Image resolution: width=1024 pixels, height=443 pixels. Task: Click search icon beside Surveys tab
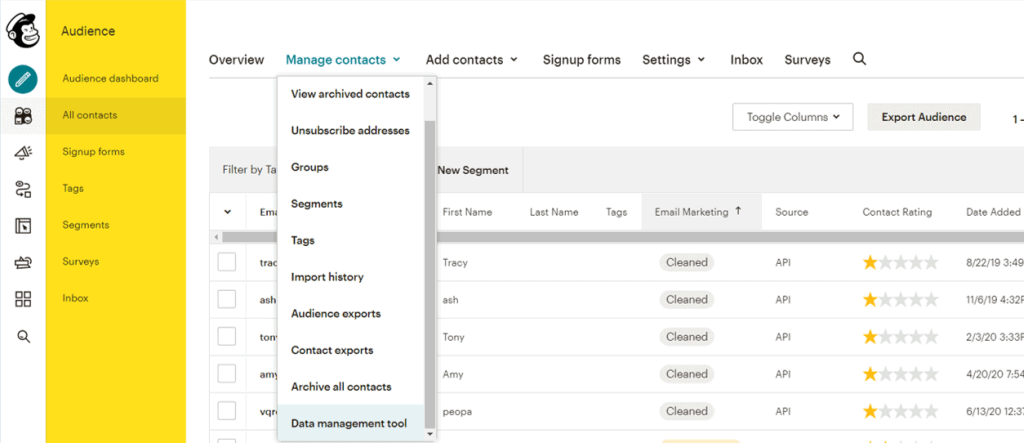point(859,59)
